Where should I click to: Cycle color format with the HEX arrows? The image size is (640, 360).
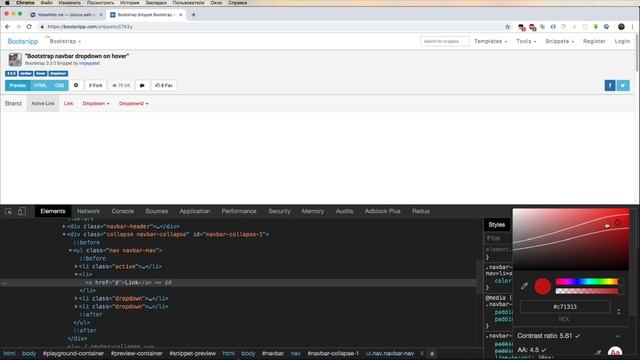coord(619,311)
